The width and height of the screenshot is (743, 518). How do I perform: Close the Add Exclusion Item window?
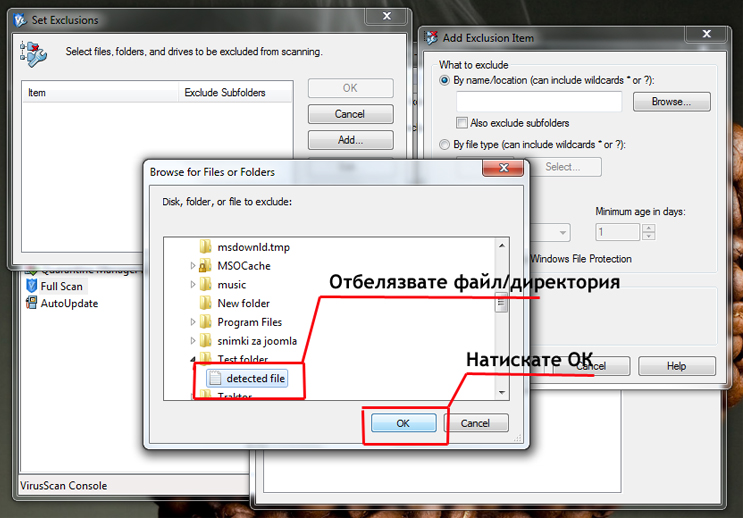coord(706,34)
